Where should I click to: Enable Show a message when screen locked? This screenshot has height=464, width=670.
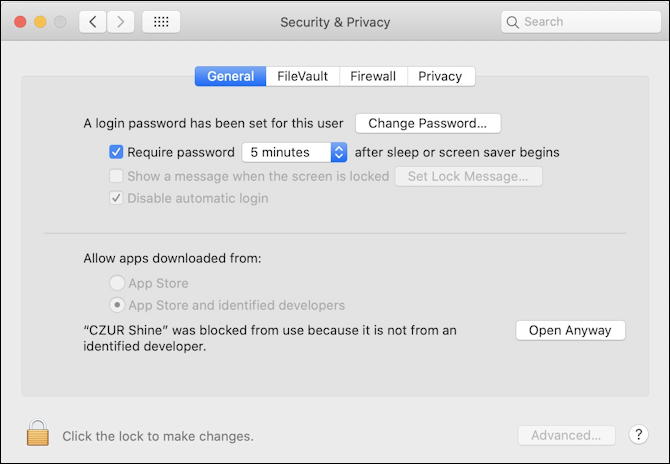pos(116,176)
